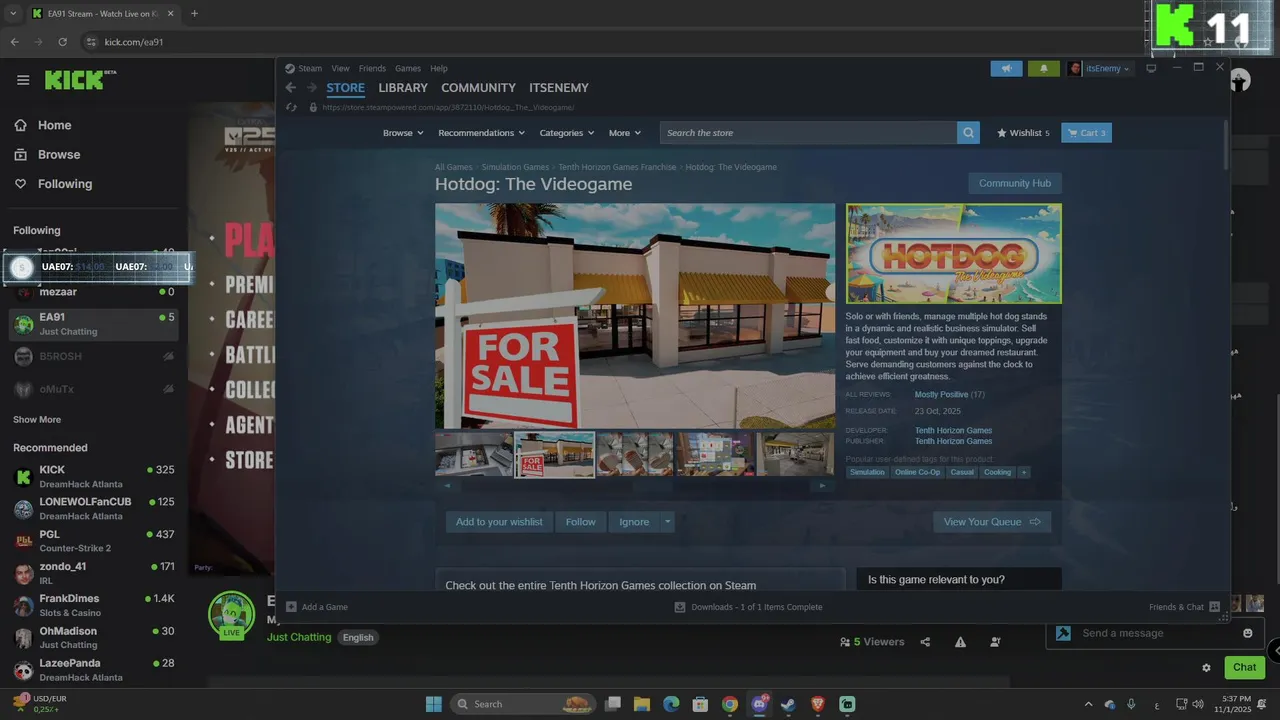The width and height of the screenshot is (1280, 720).
Task: Click the Steam announcements megaphone button
Action: (1007, 68)
